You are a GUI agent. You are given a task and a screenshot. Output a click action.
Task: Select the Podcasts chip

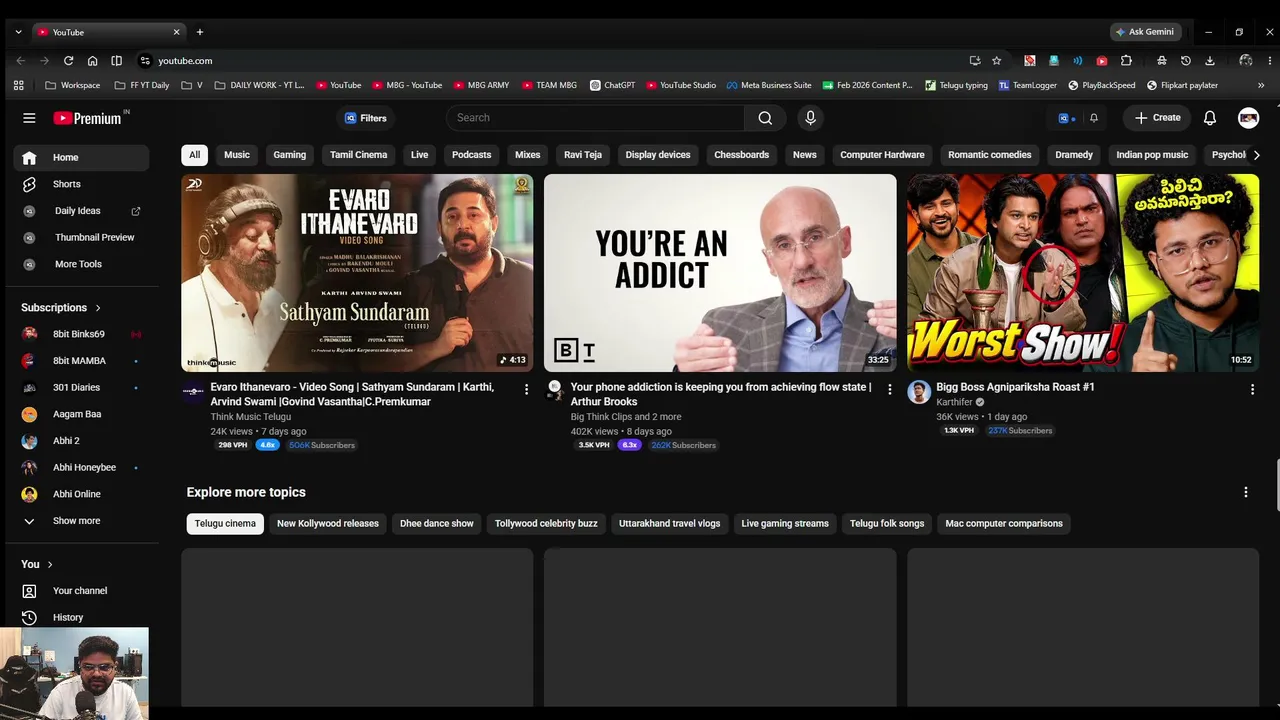click(472, 155)
